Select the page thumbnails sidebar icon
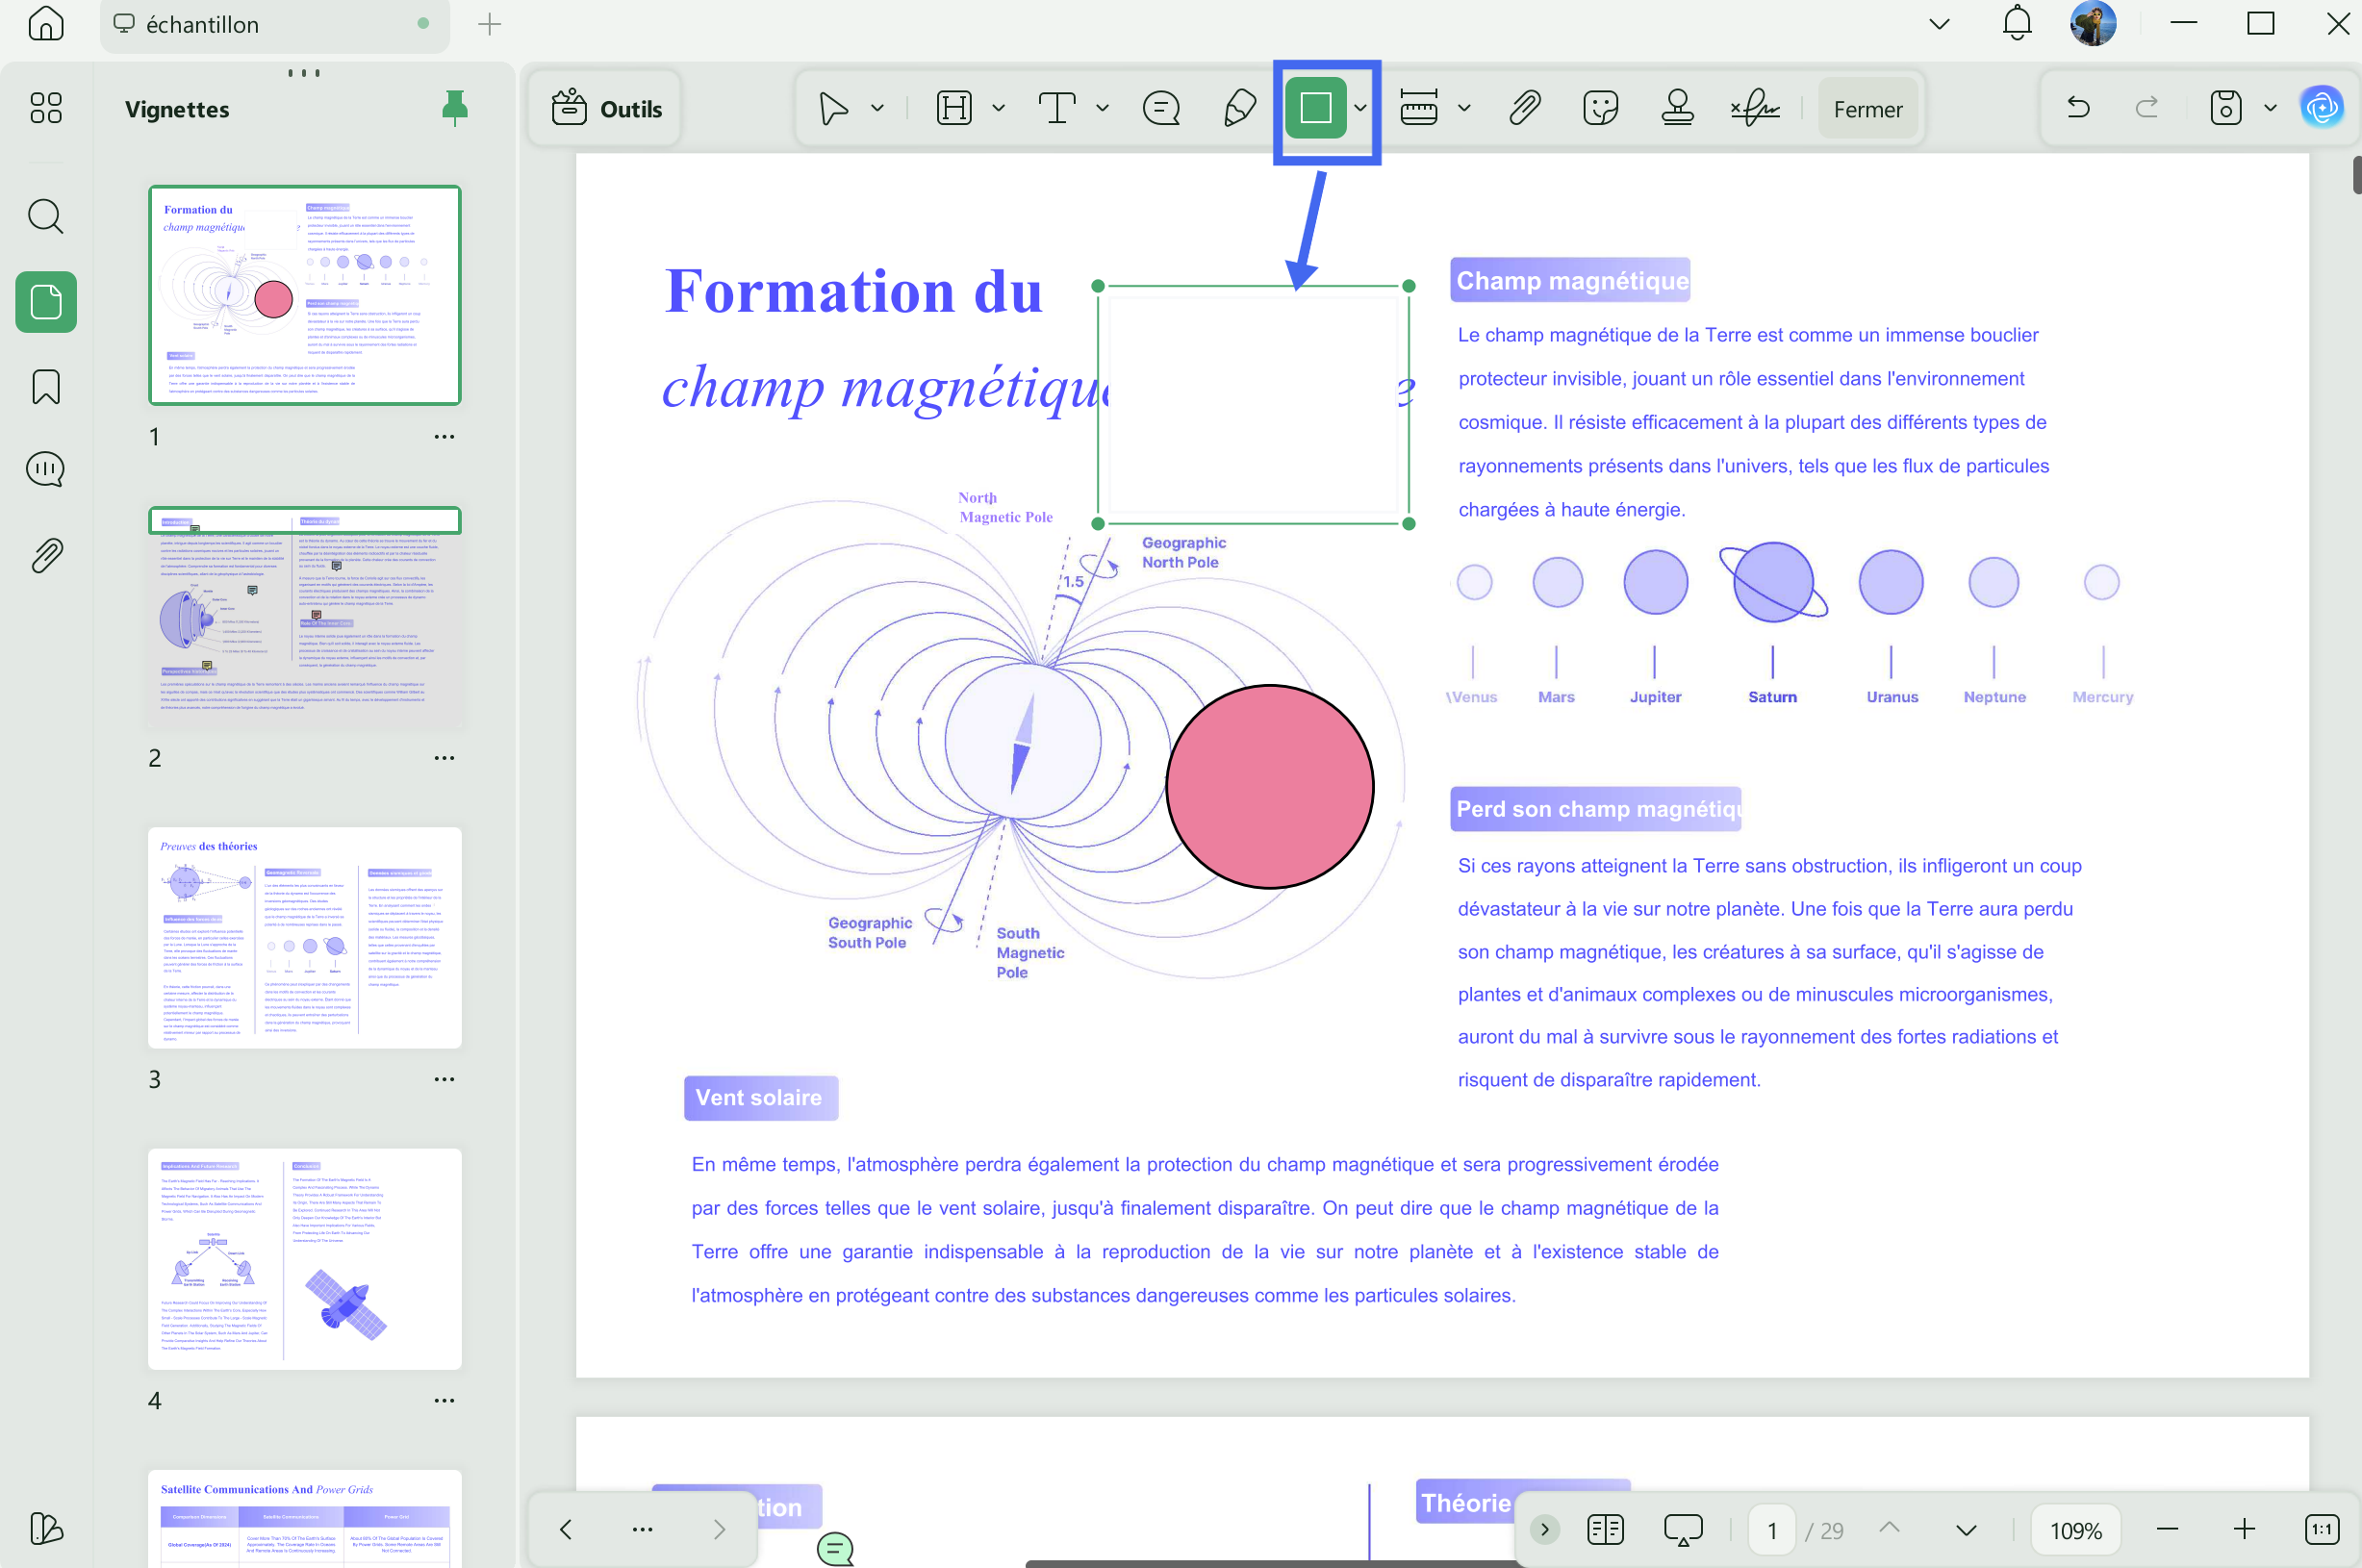Image resolution: width=2362 pixels, height=1568 pixels. click(46, 302)
